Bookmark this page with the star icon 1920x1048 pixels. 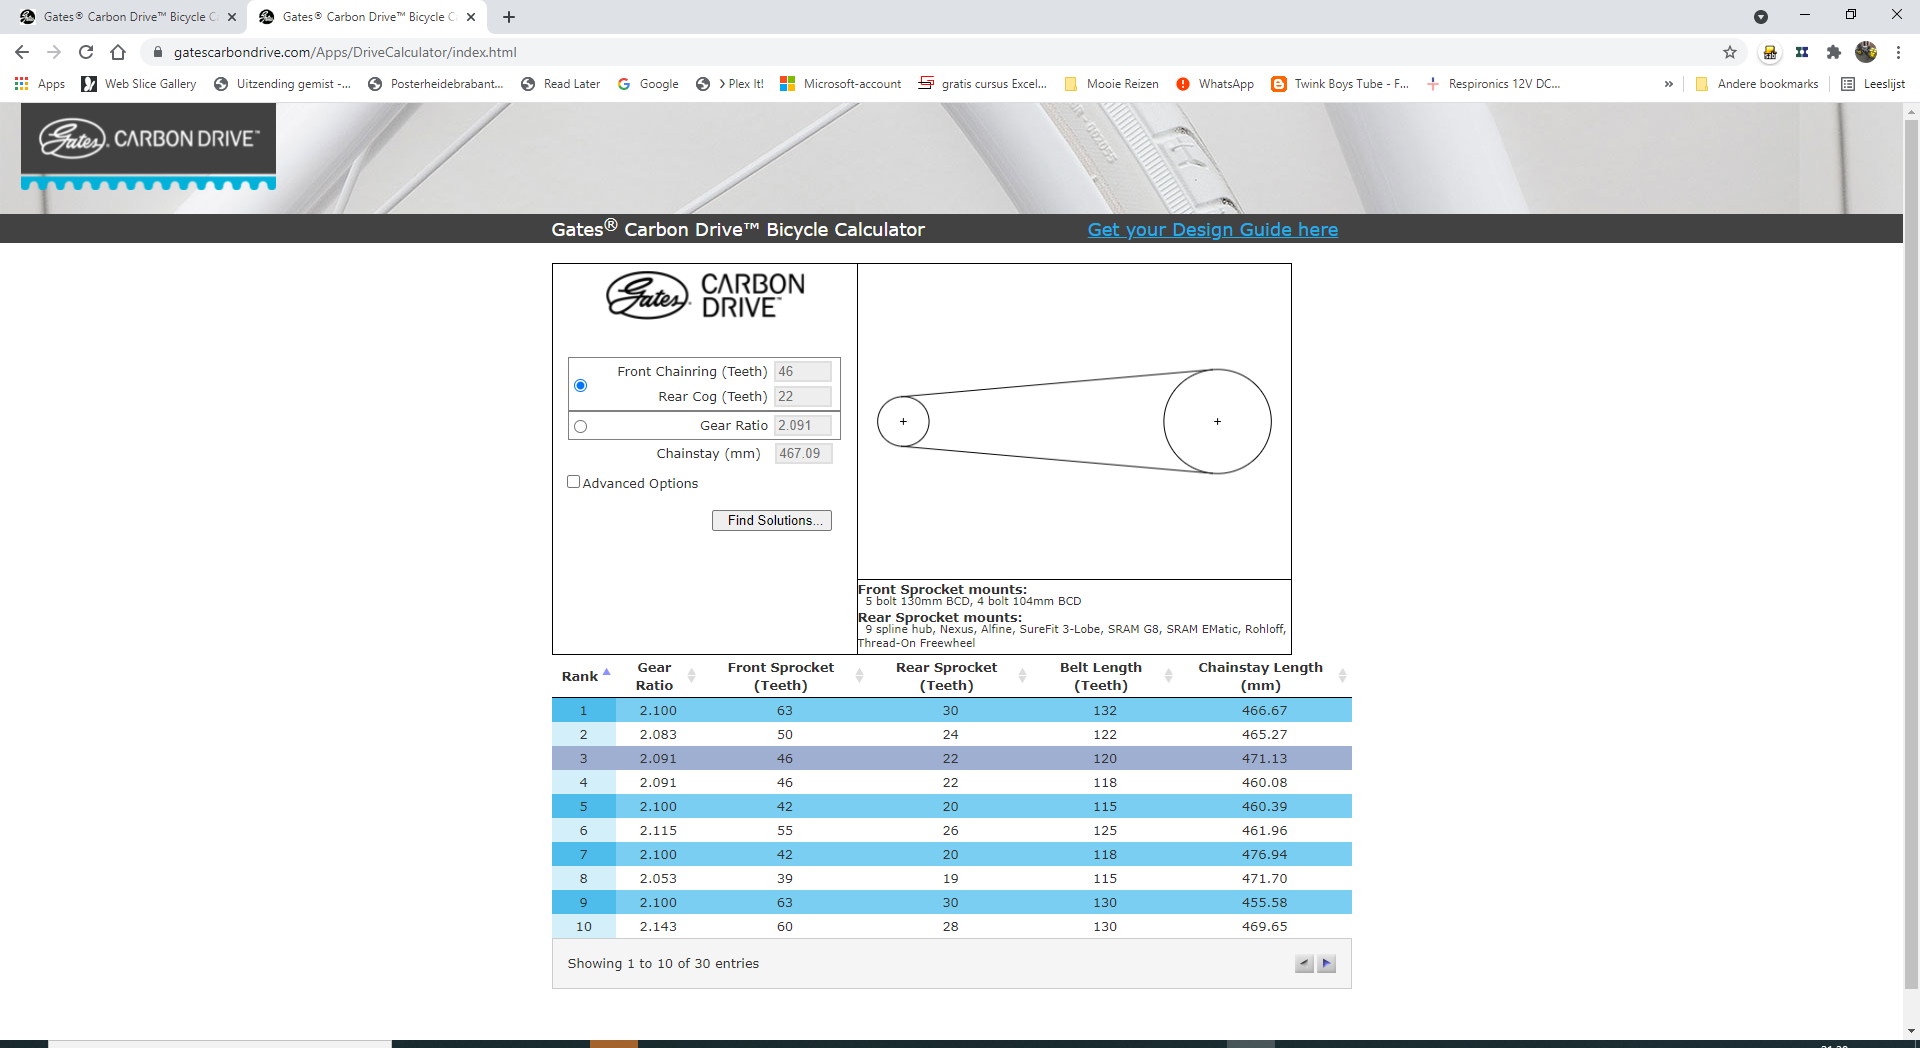point(1730,52)
